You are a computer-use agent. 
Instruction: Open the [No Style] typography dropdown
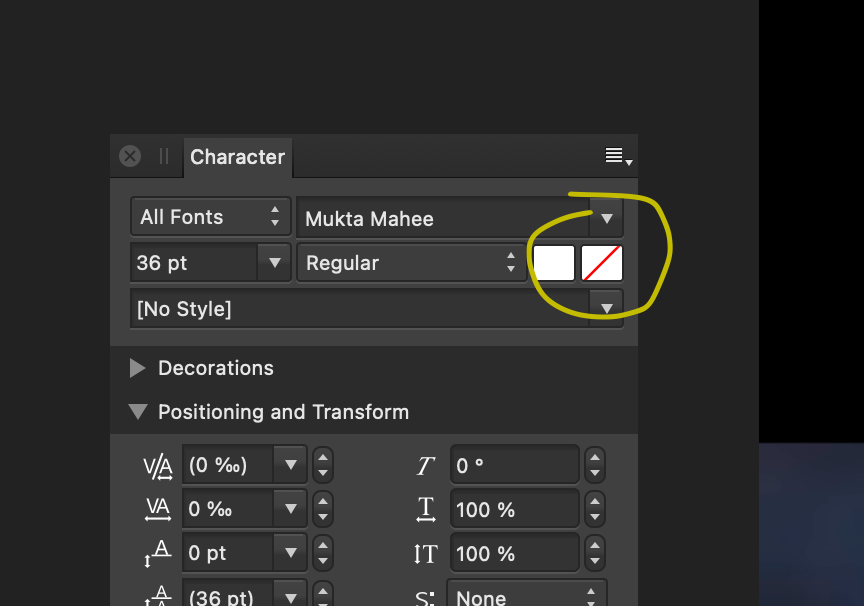[x=607, y=308]
